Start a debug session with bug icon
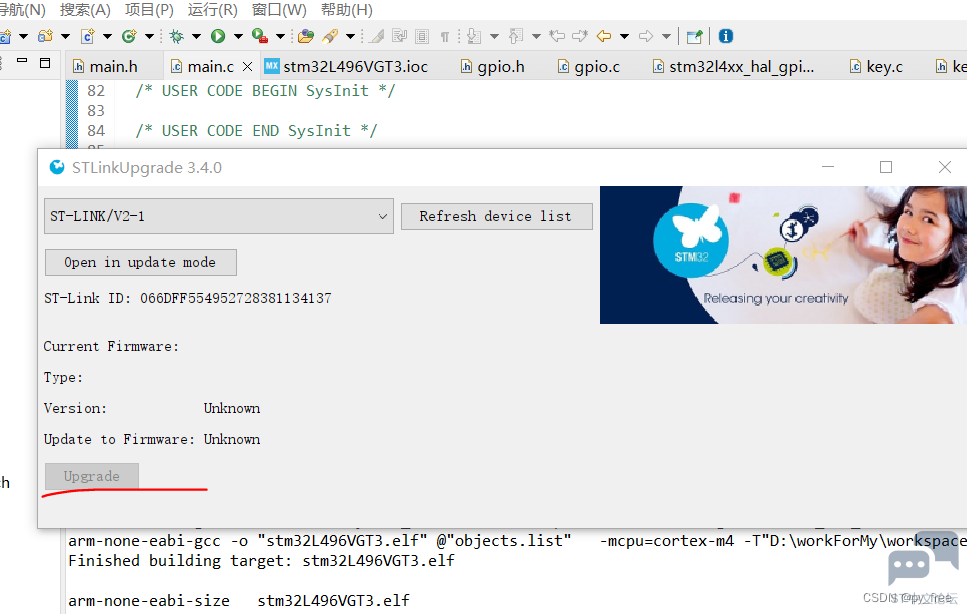Screen dimensions: 967x614 (176, 36)
